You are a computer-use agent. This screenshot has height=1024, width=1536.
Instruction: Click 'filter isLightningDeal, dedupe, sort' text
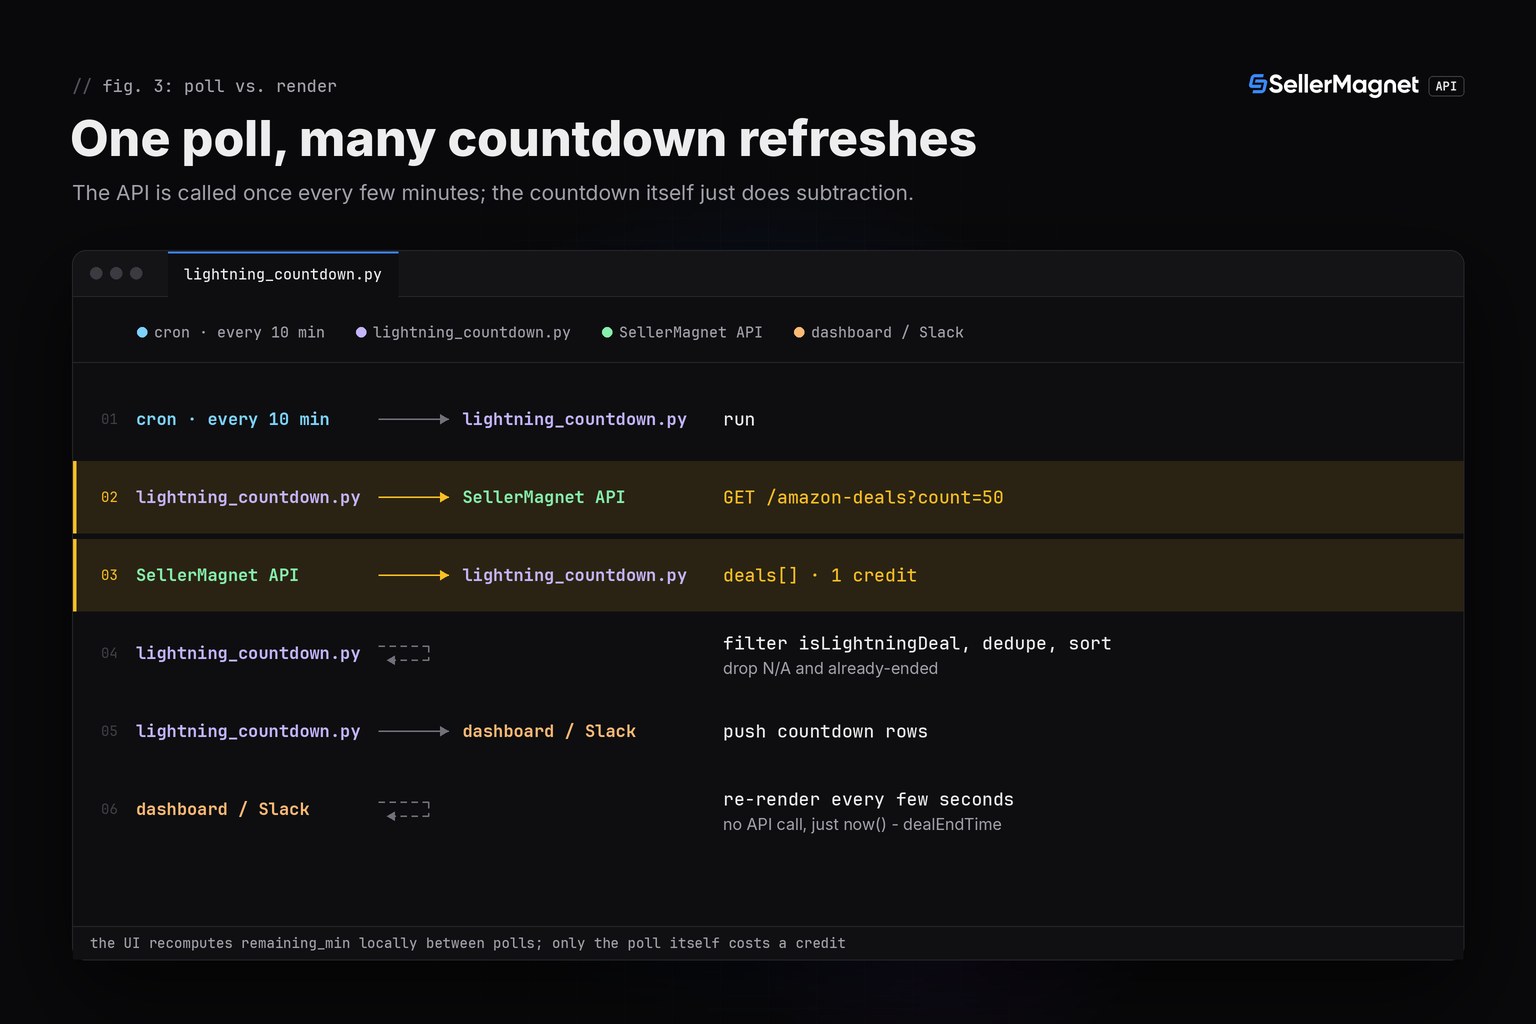(x=917, y=643)
